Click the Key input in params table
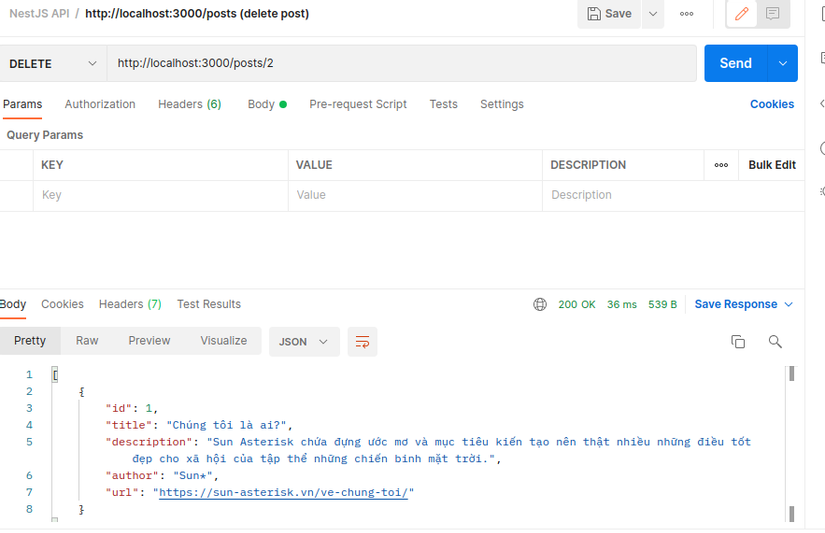 click(160, 195)
